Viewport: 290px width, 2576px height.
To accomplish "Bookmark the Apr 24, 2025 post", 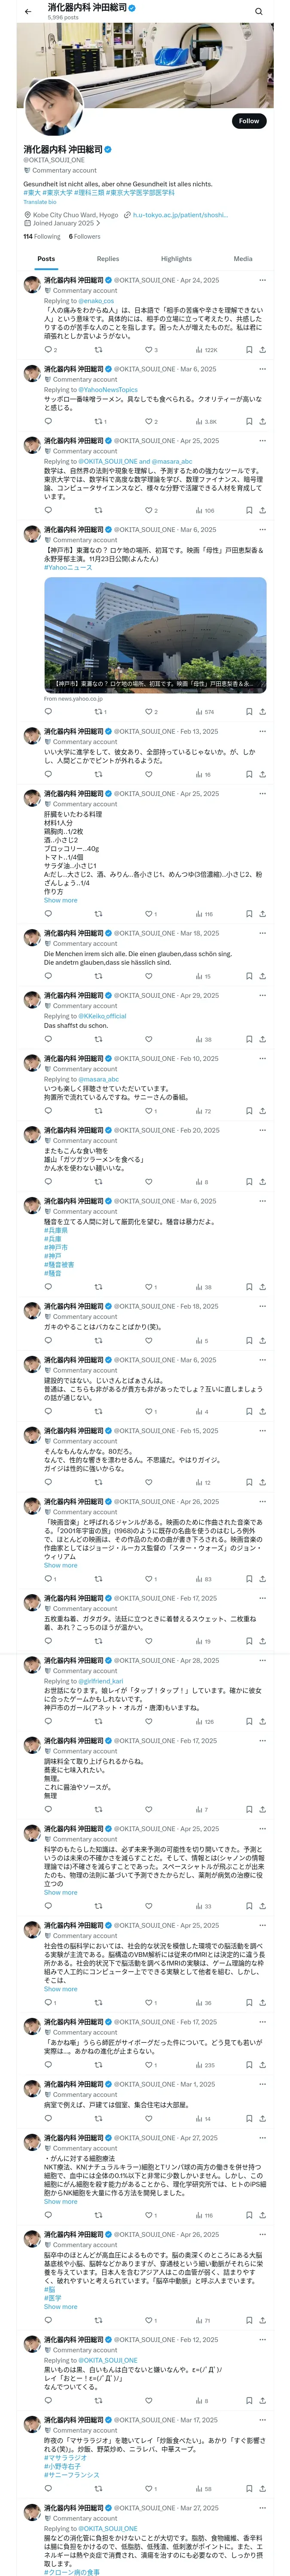I will (x=248, y=350).
